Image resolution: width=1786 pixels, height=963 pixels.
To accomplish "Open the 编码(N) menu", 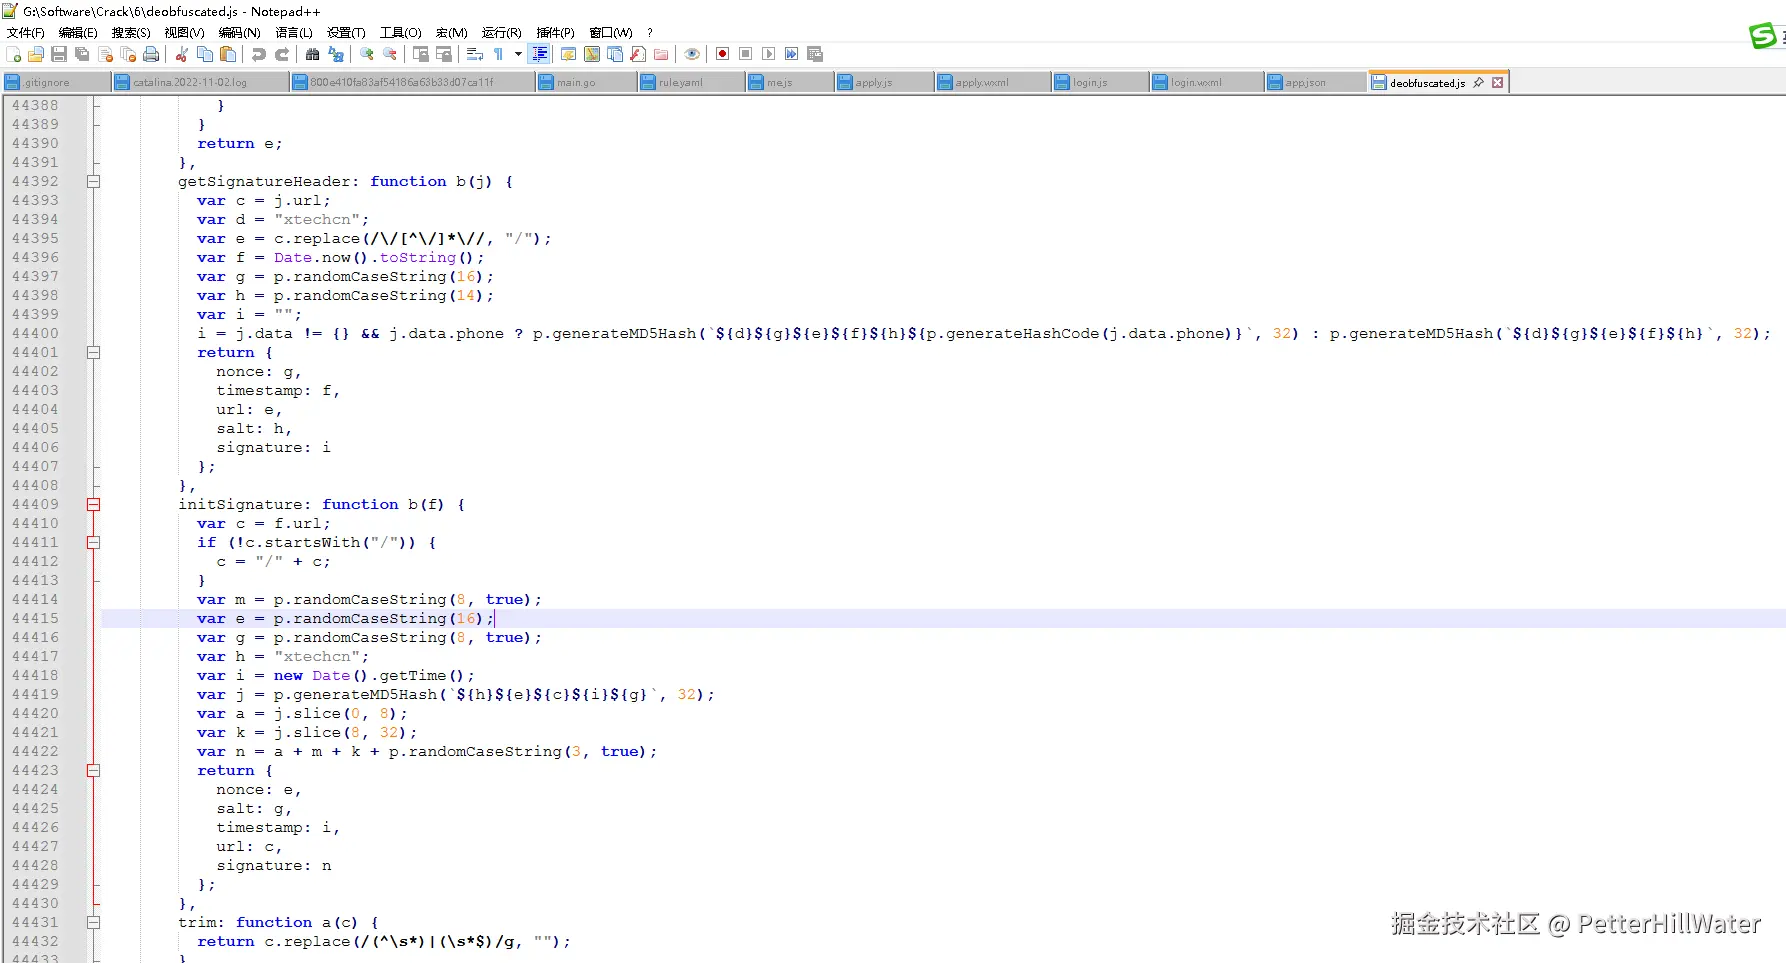I will pos(239,33).
